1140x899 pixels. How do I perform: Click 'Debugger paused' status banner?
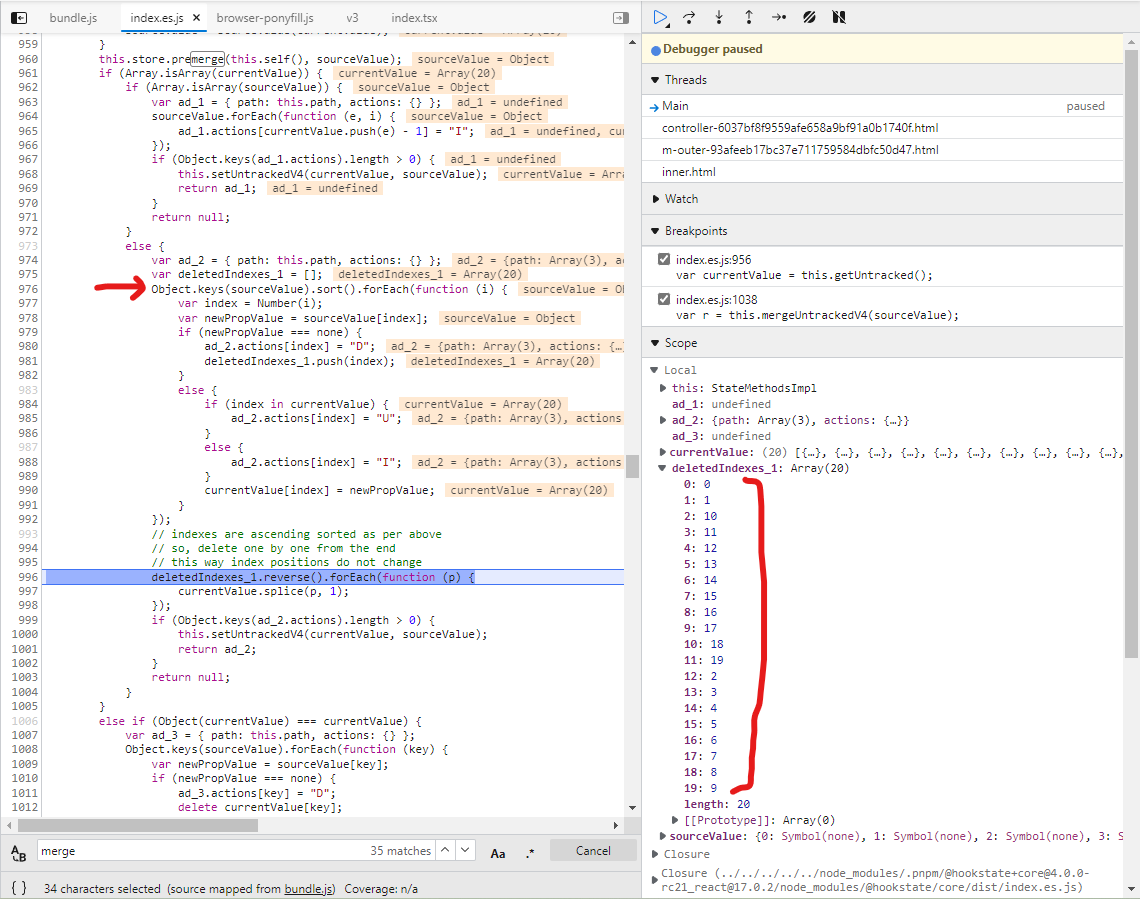point(883,49)
